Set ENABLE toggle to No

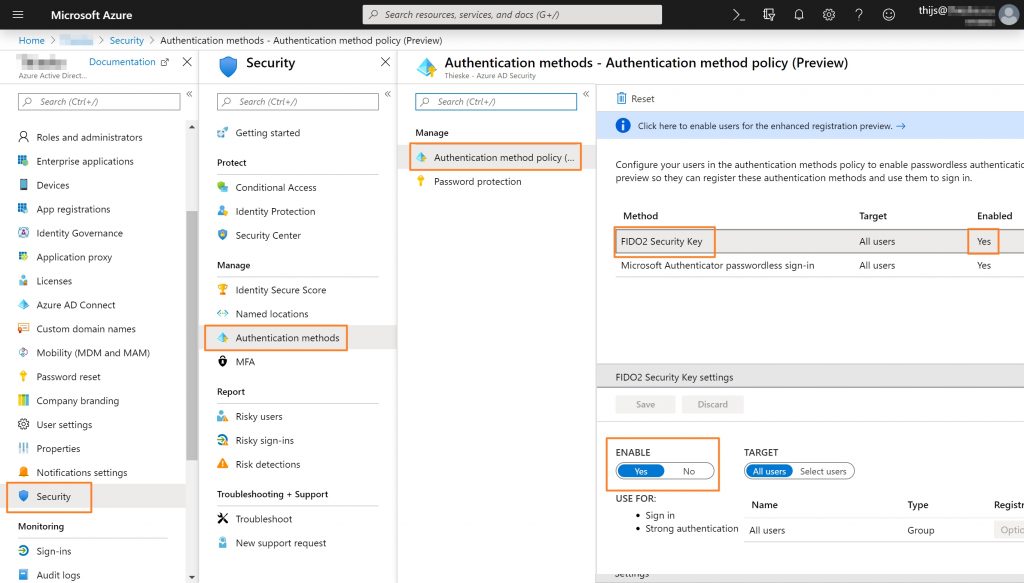(x=689, y=471)
